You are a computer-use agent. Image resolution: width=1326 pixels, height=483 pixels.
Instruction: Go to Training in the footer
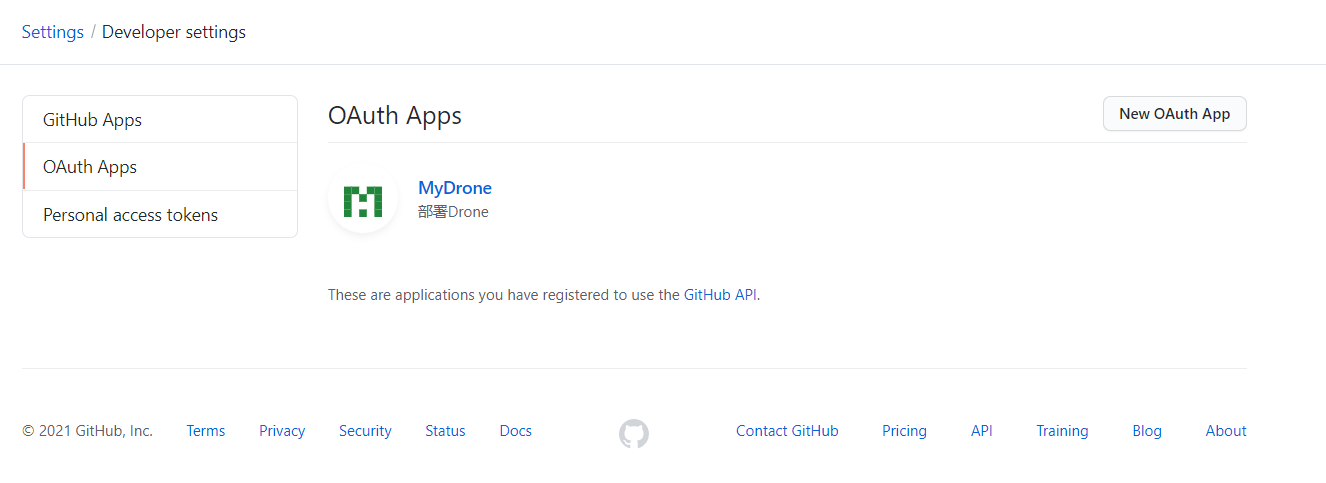(x=1062, y=431)
